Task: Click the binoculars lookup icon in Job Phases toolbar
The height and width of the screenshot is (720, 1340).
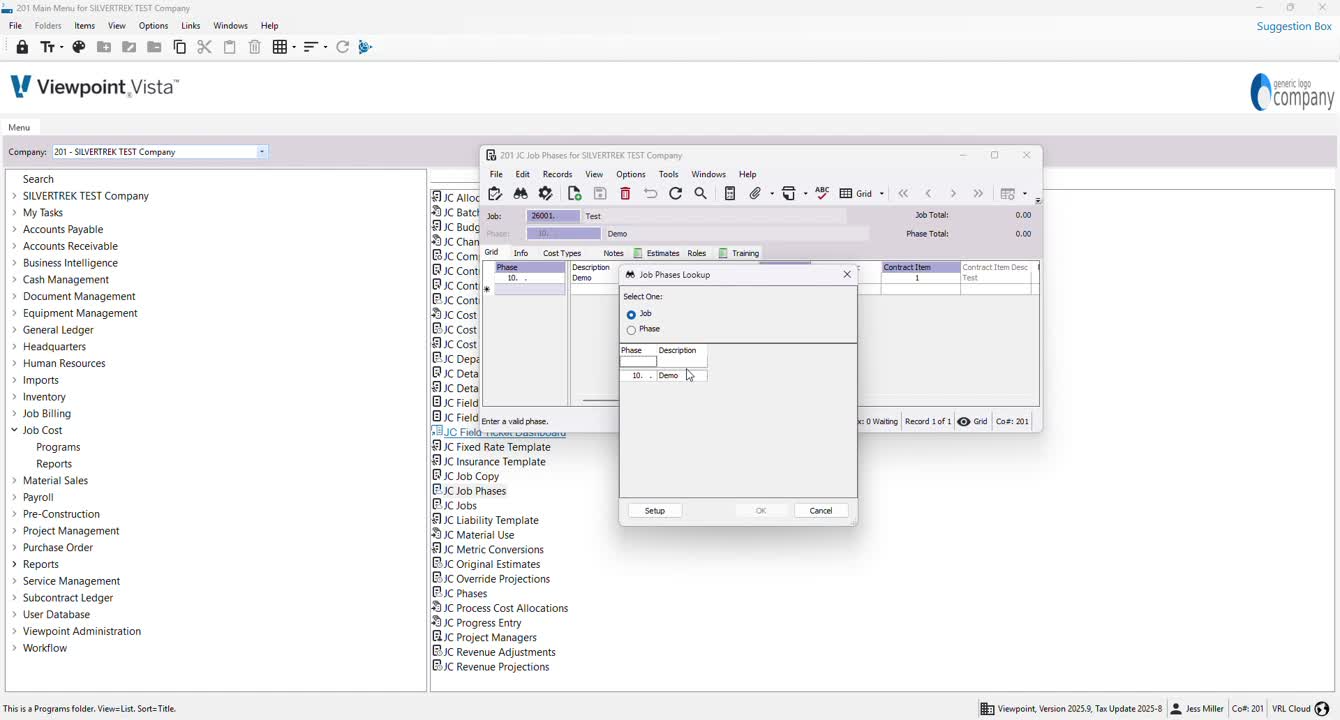Action: (521, 194)
